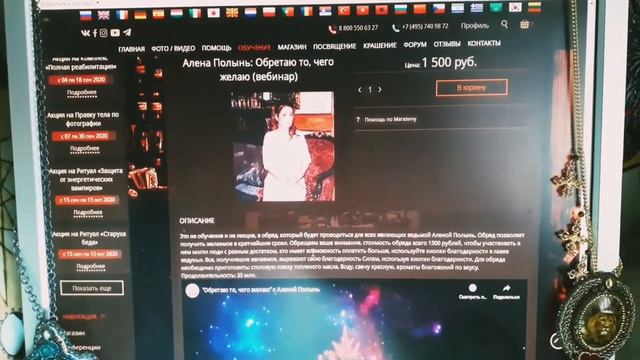Open the ПОМОЩЬ menu item
Screen dimensions: 640x360
(216, 48)
